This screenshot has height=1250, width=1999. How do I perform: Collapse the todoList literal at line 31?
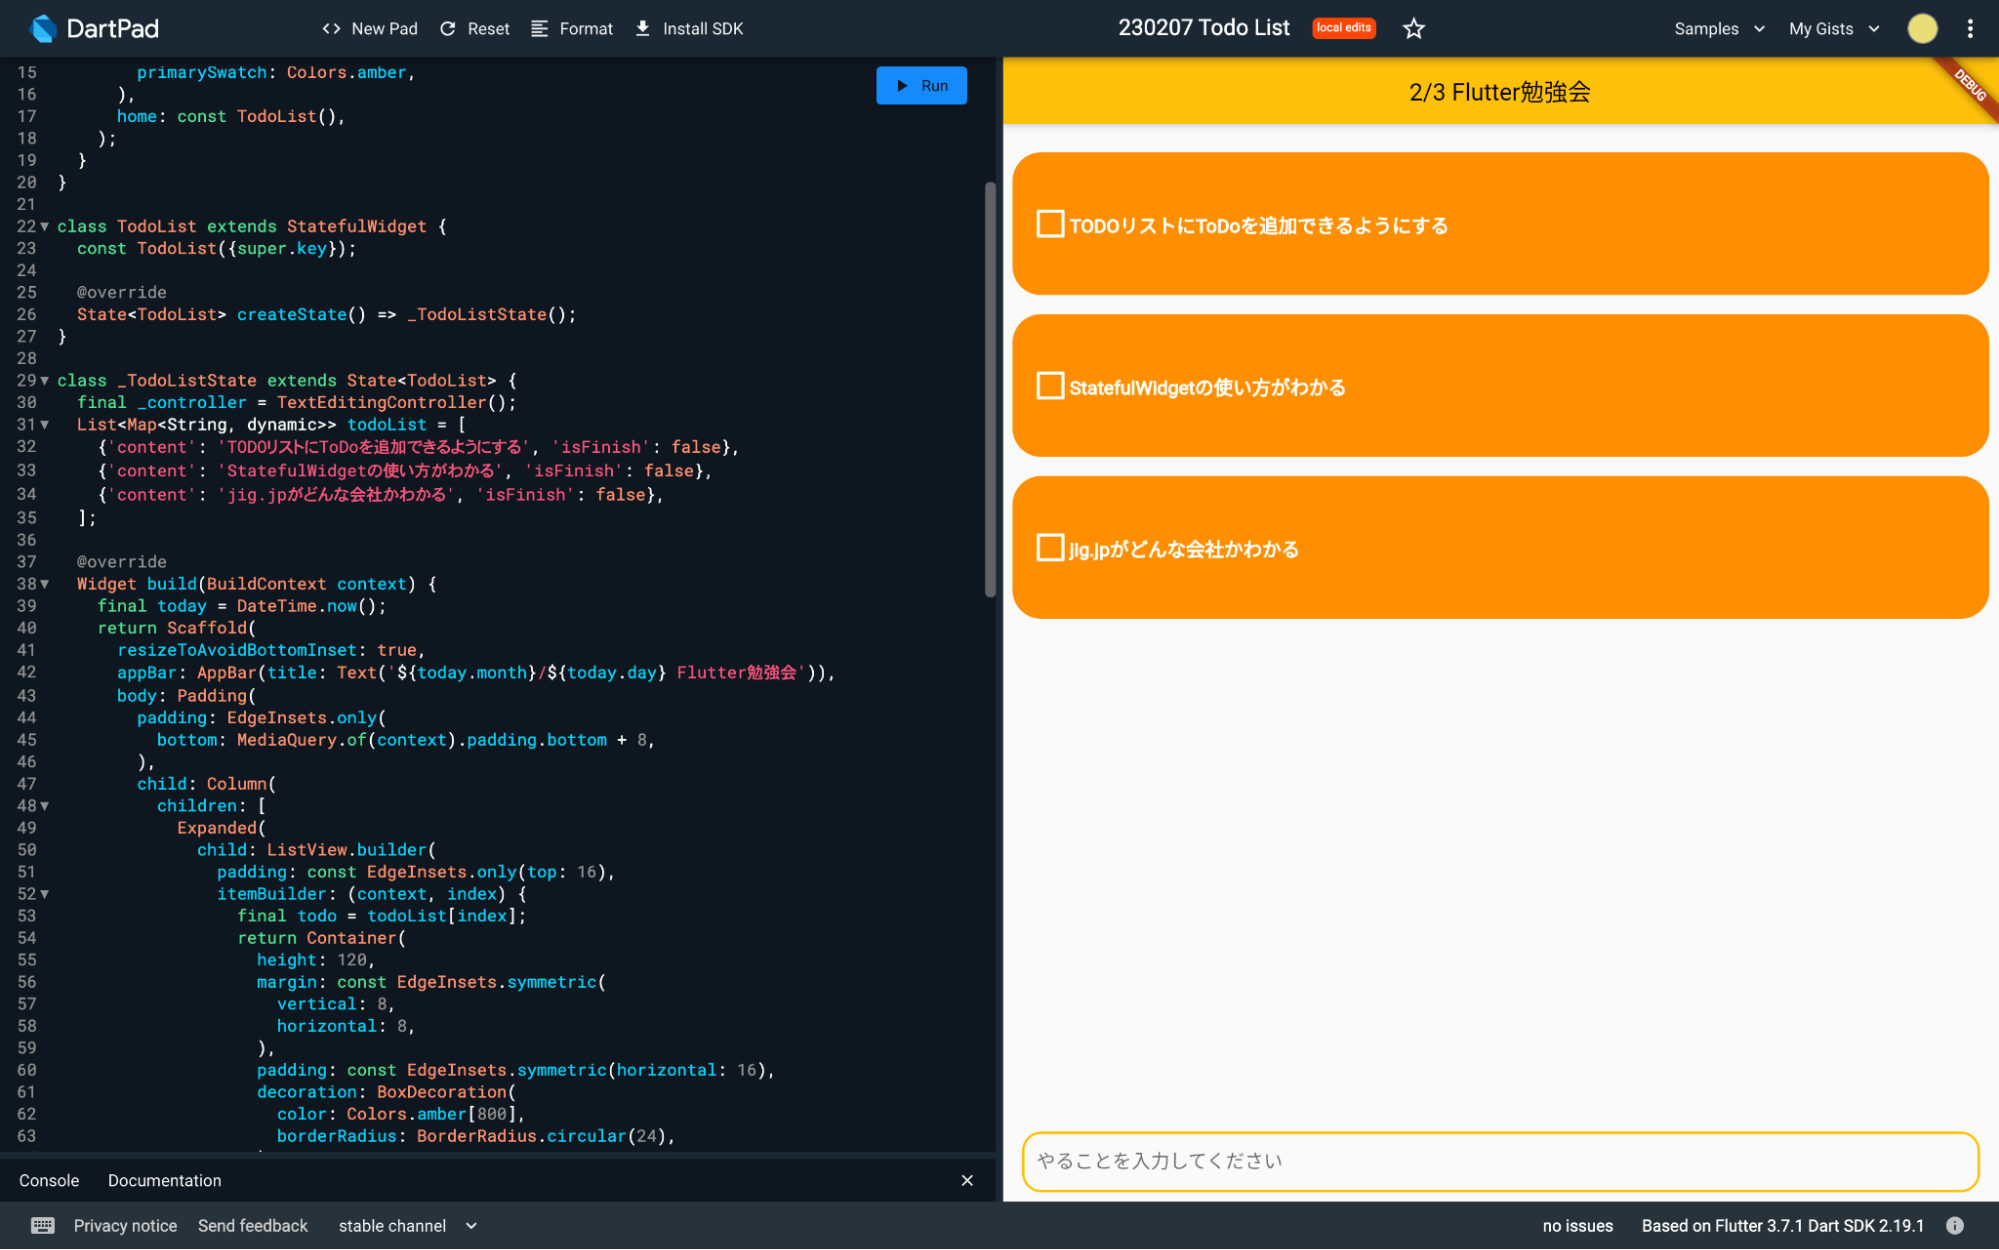tap(45, 425)
